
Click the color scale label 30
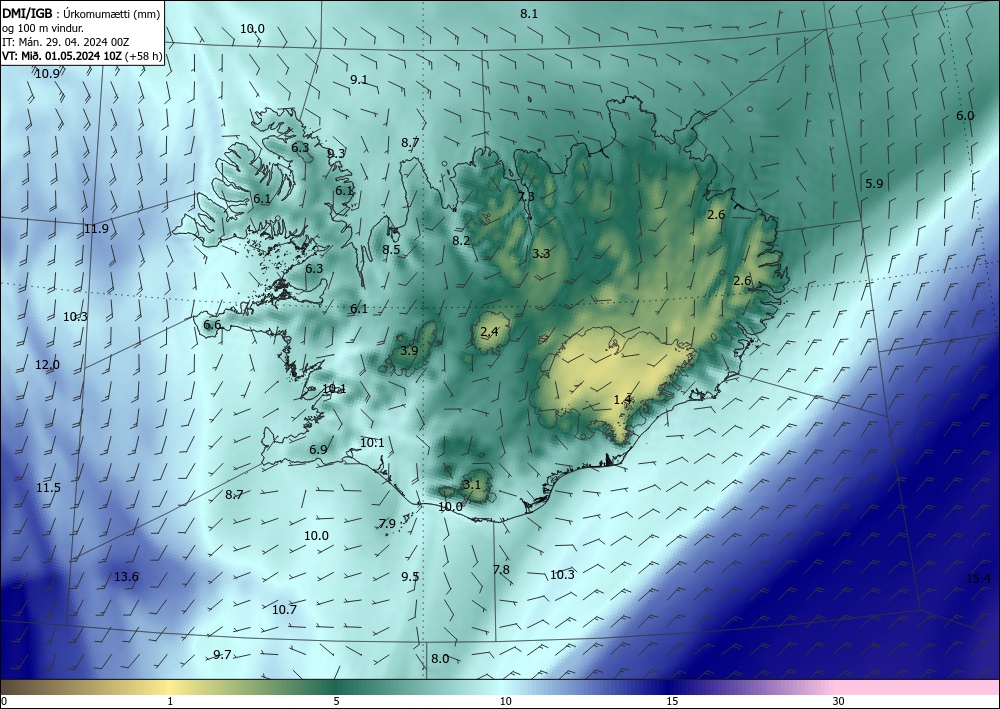[x=838, y=701]
